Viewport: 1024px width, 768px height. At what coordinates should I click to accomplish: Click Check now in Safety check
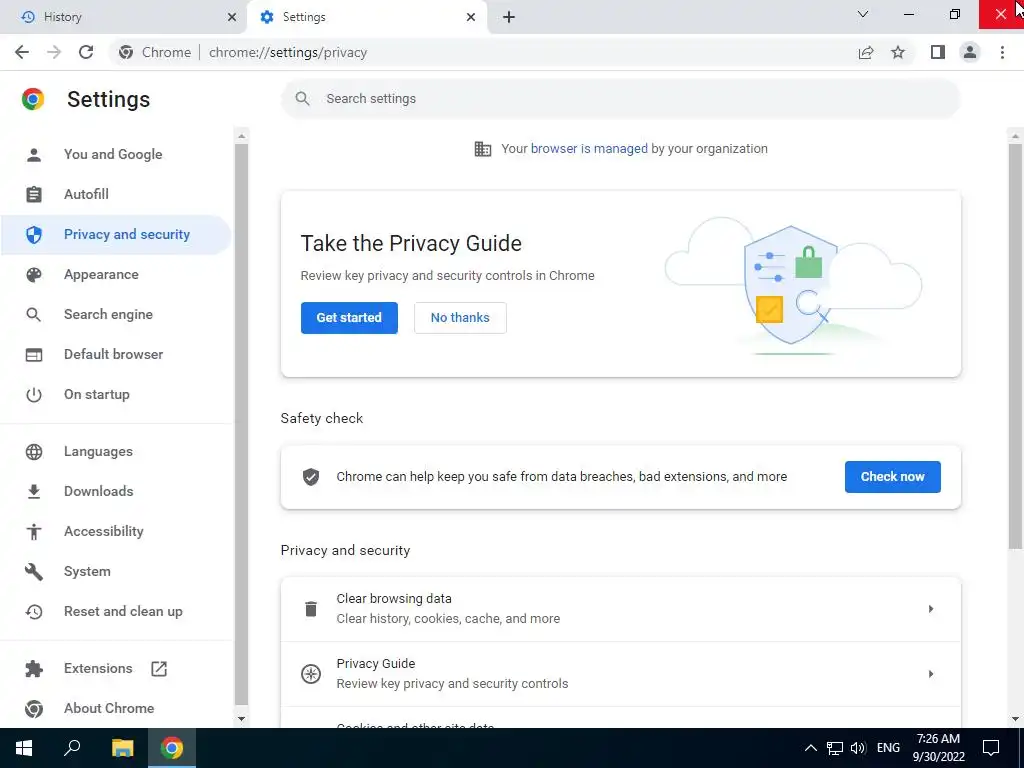893,477
